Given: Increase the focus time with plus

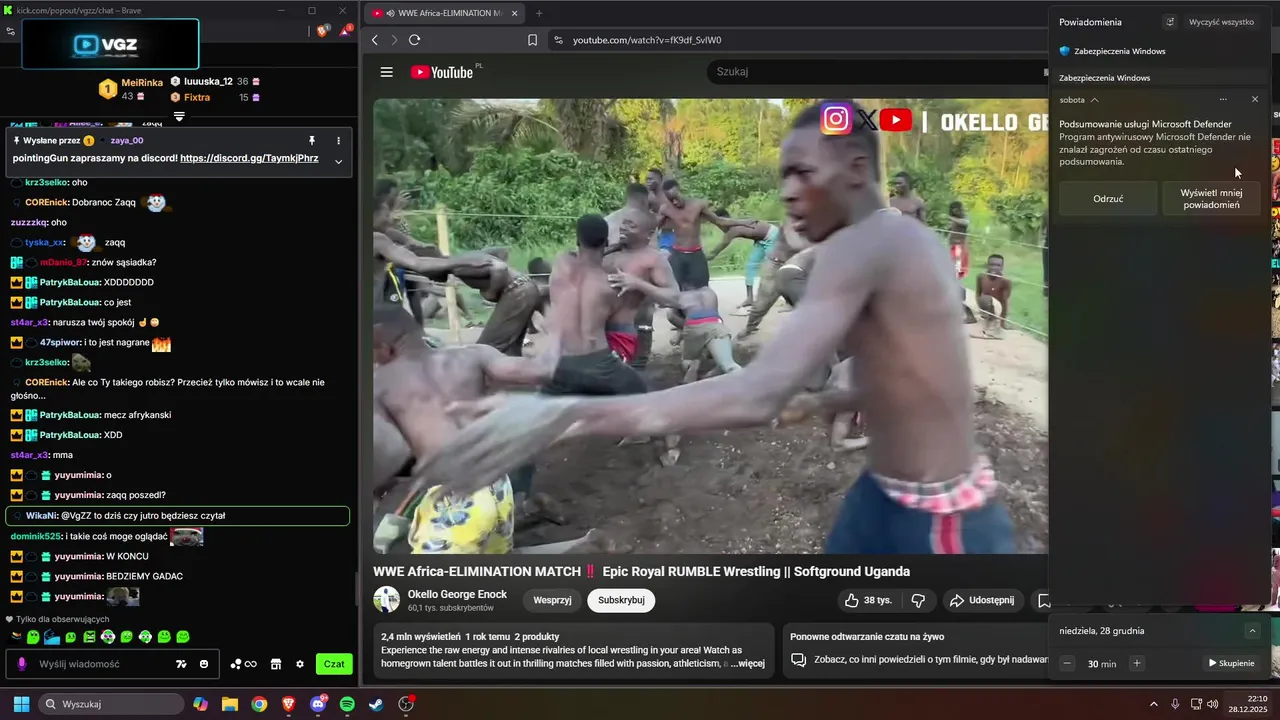Looking at the screenshot, I should [1136, 663].
